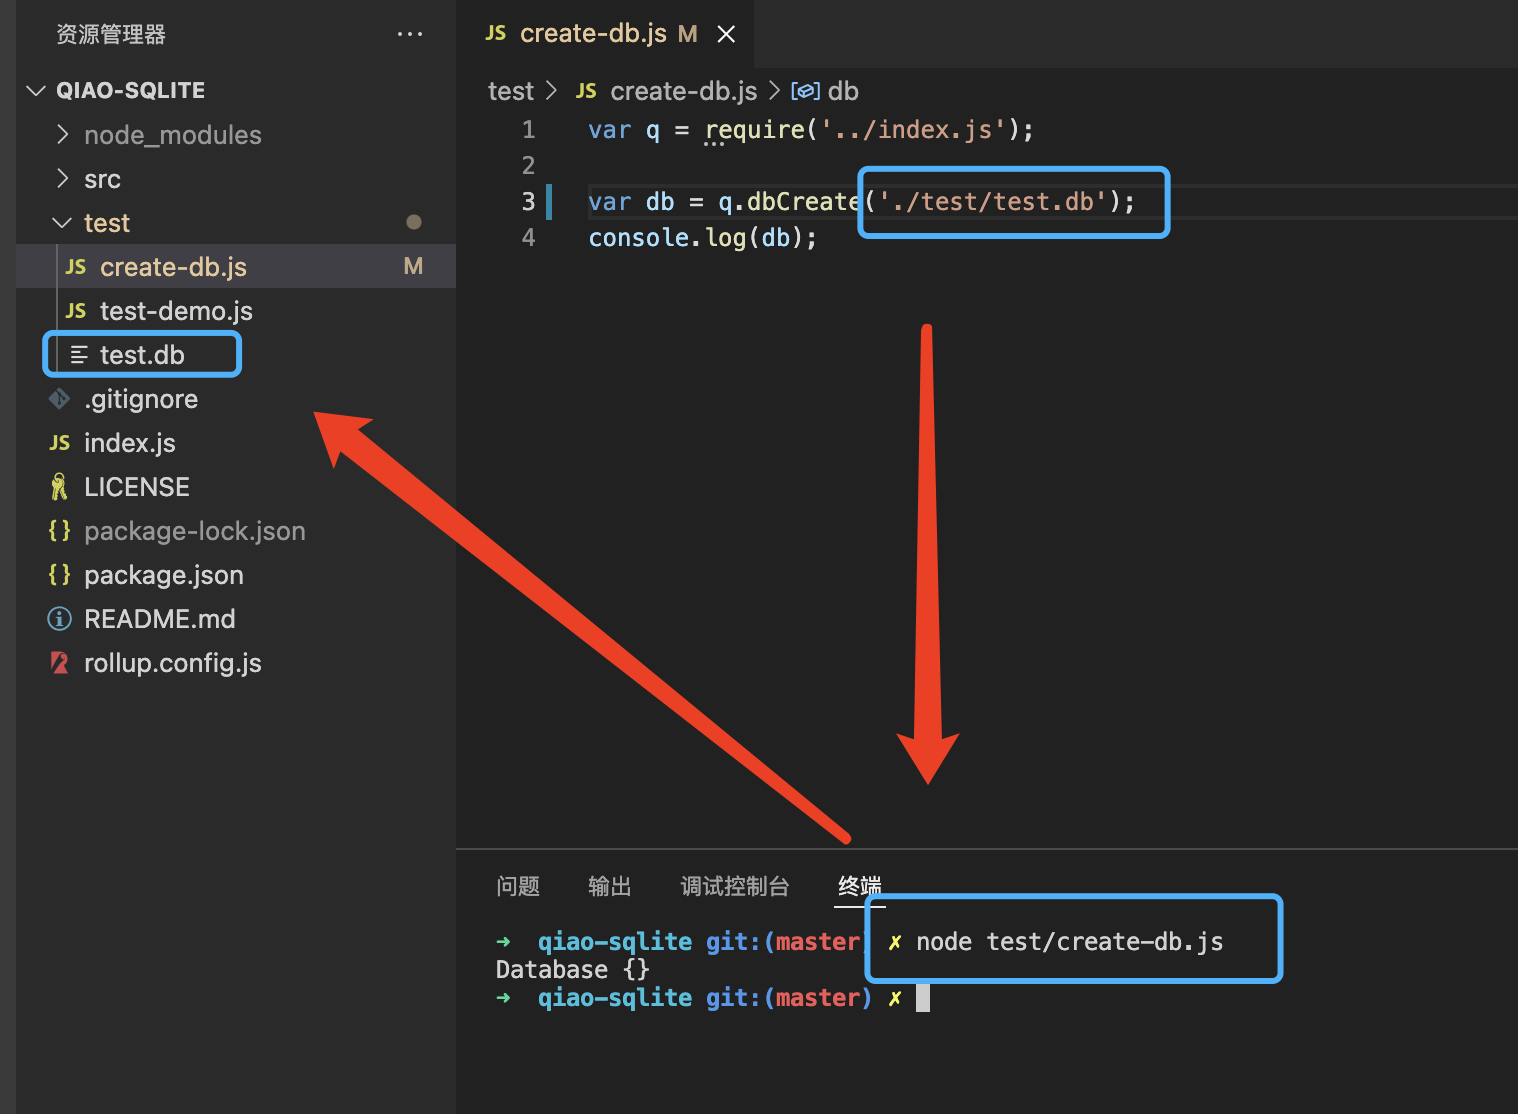Screen dimensions: 1518x1114
Task: Open the LICENSE file
Action: coord(137,487)
